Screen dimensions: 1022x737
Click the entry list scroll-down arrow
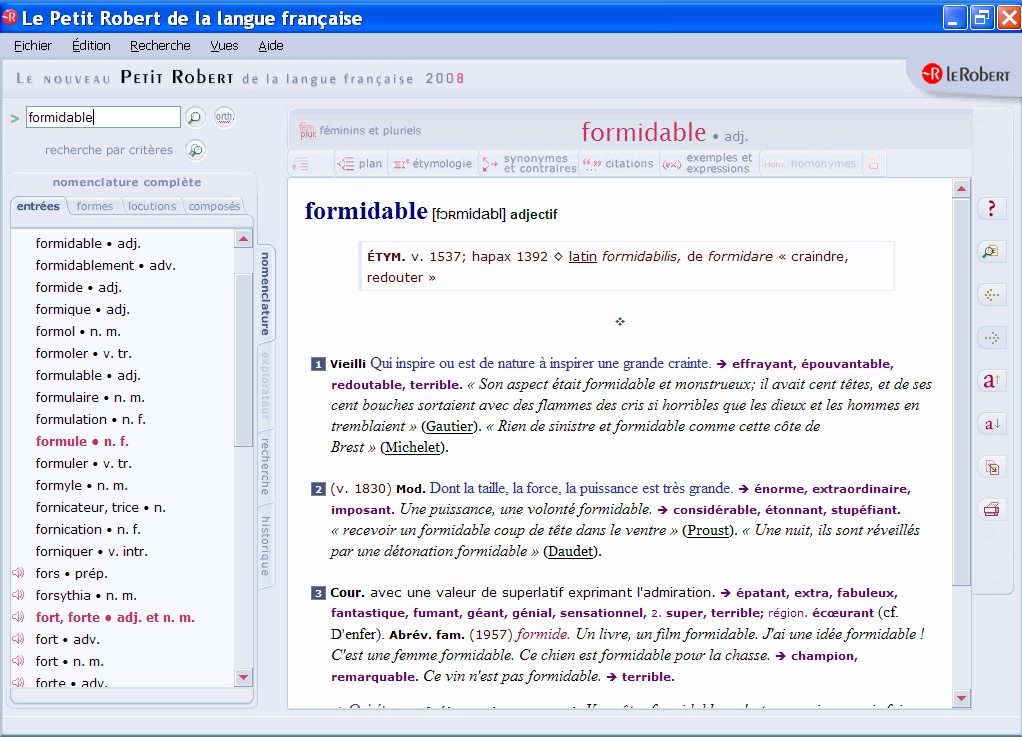(243, 677)
